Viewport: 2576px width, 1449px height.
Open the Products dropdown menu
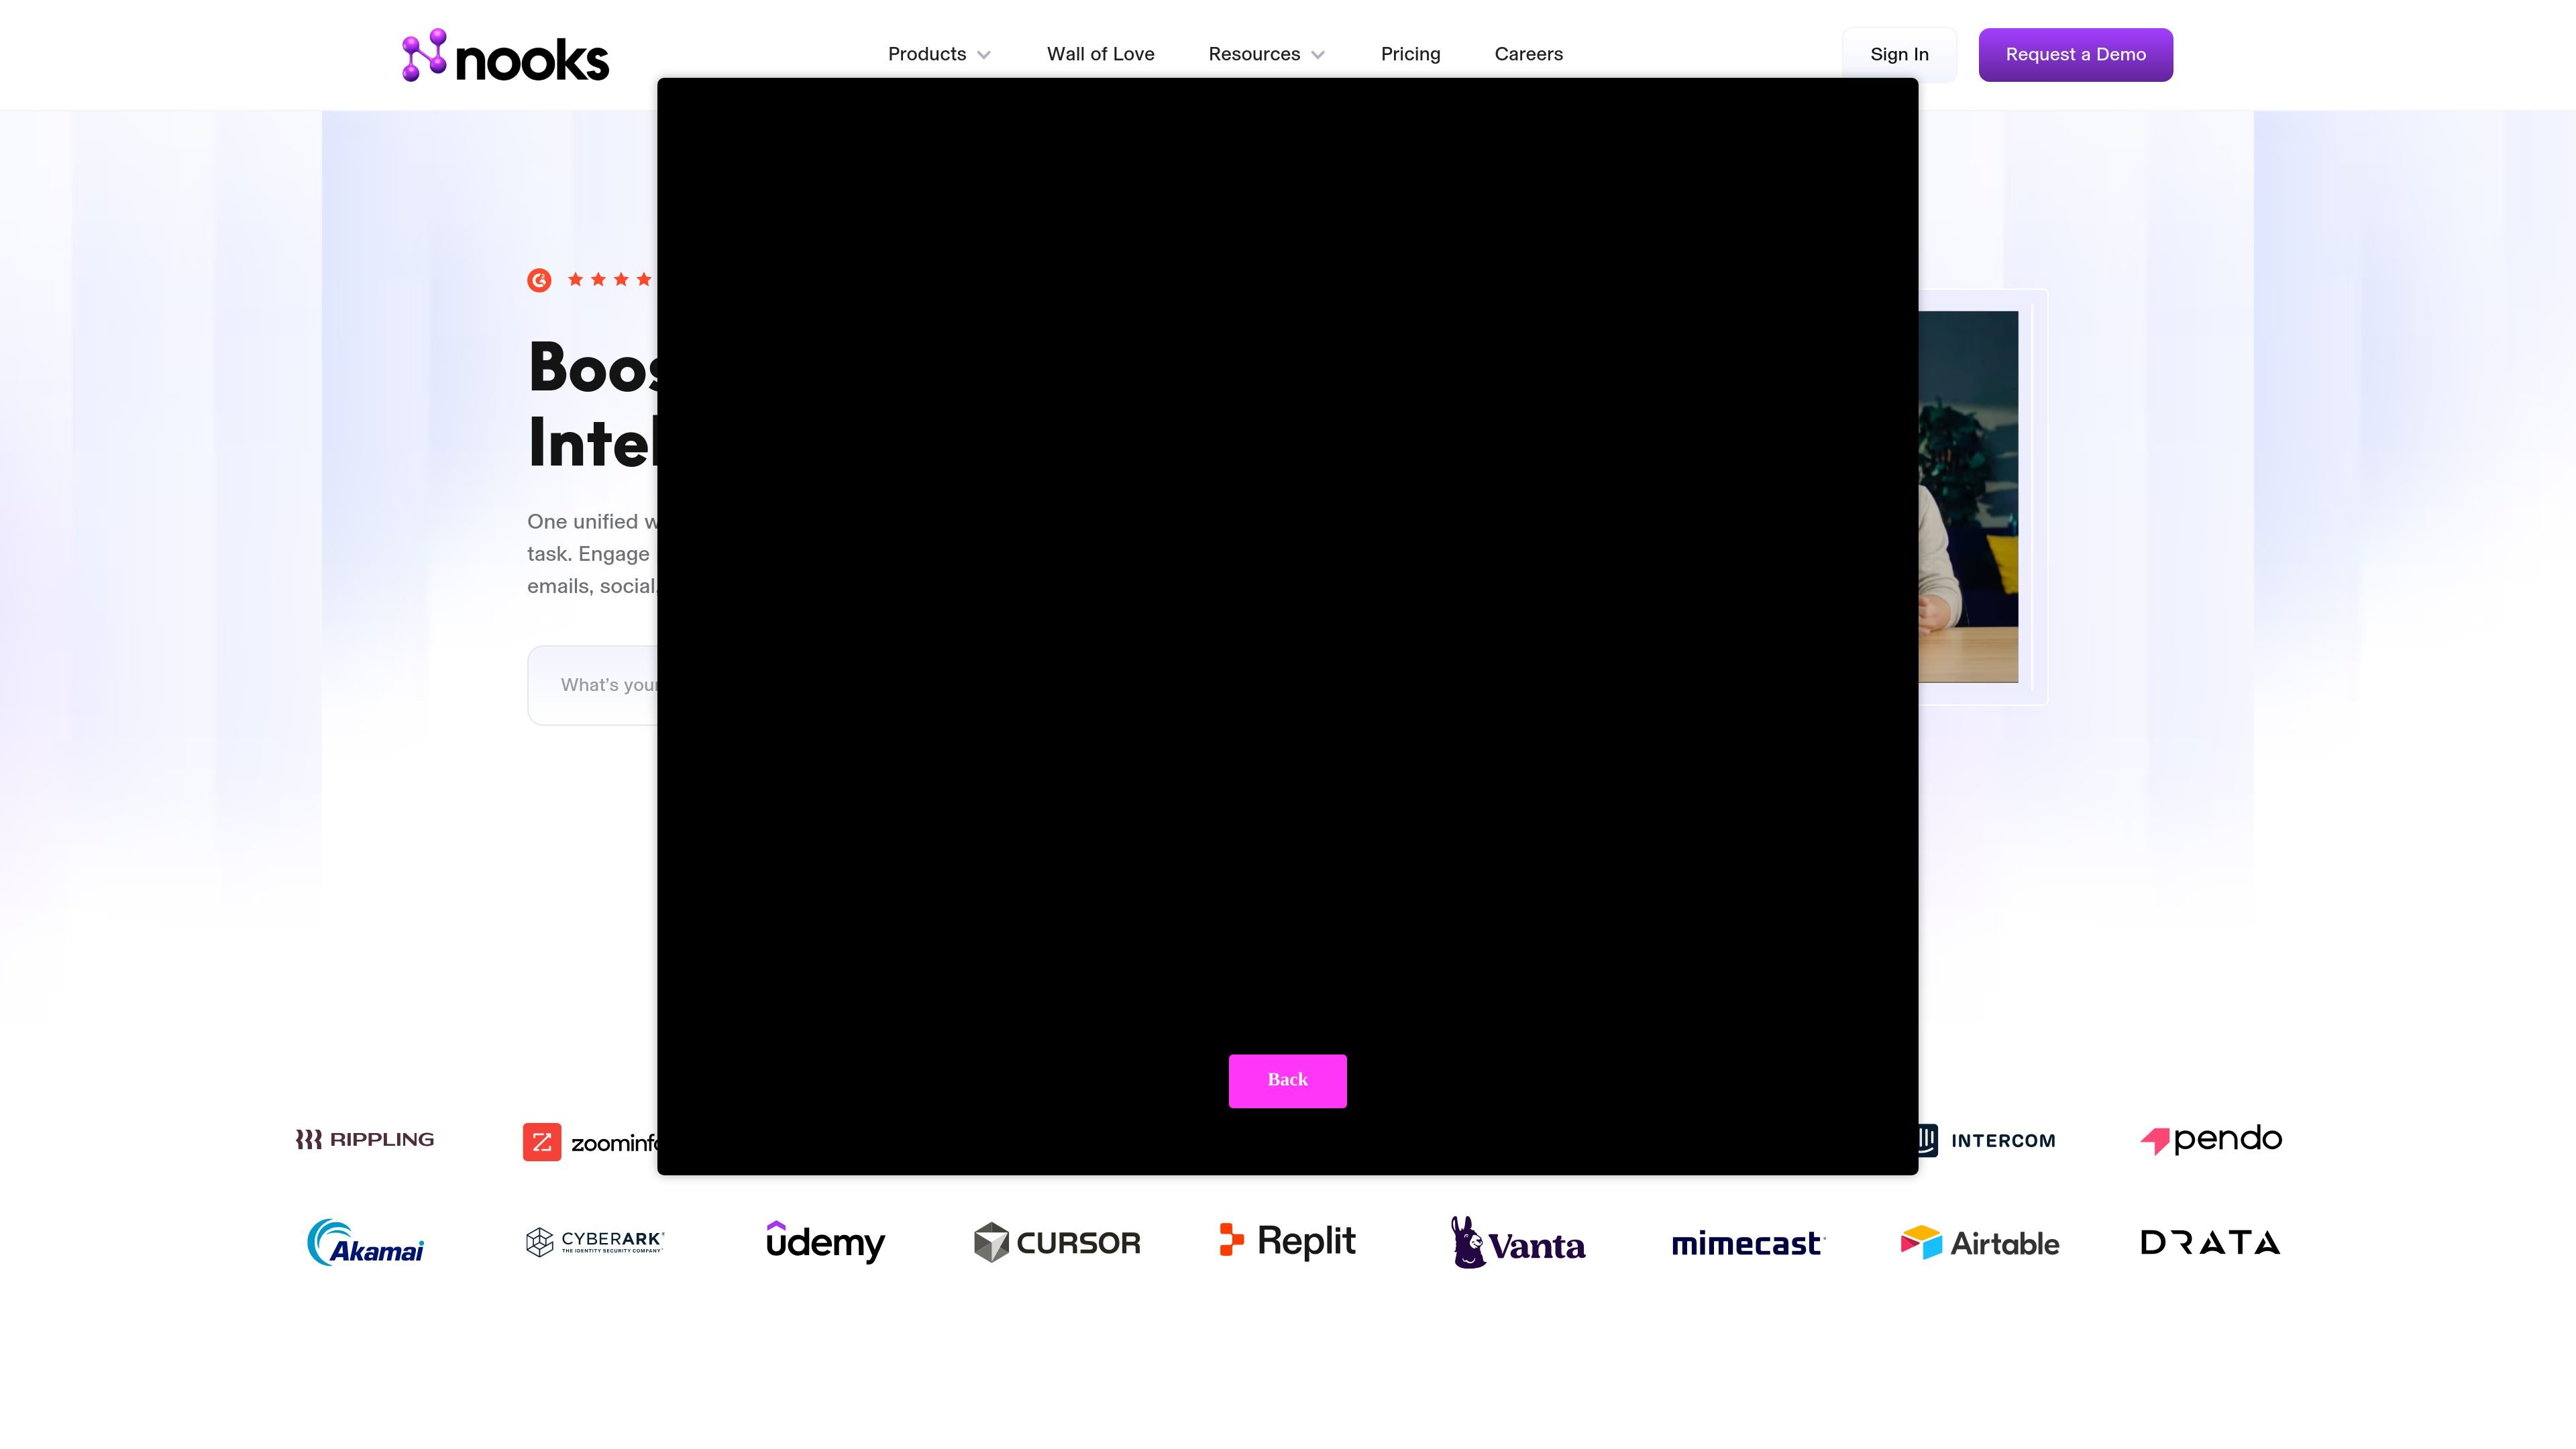pyautogui.click(x=939, y=54)
